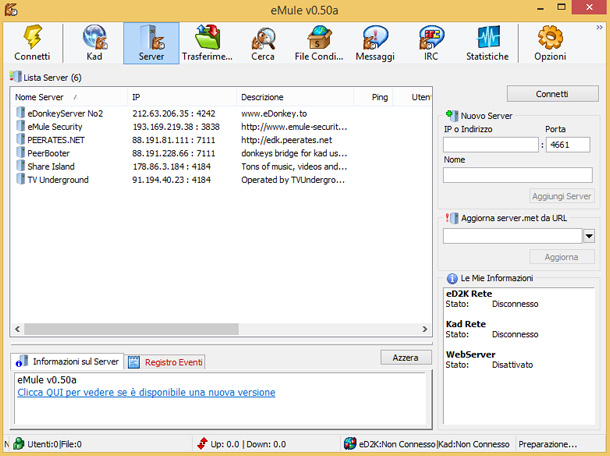Open the Kad network toolbar icon
610x456 pixels.
pos(95,43)
